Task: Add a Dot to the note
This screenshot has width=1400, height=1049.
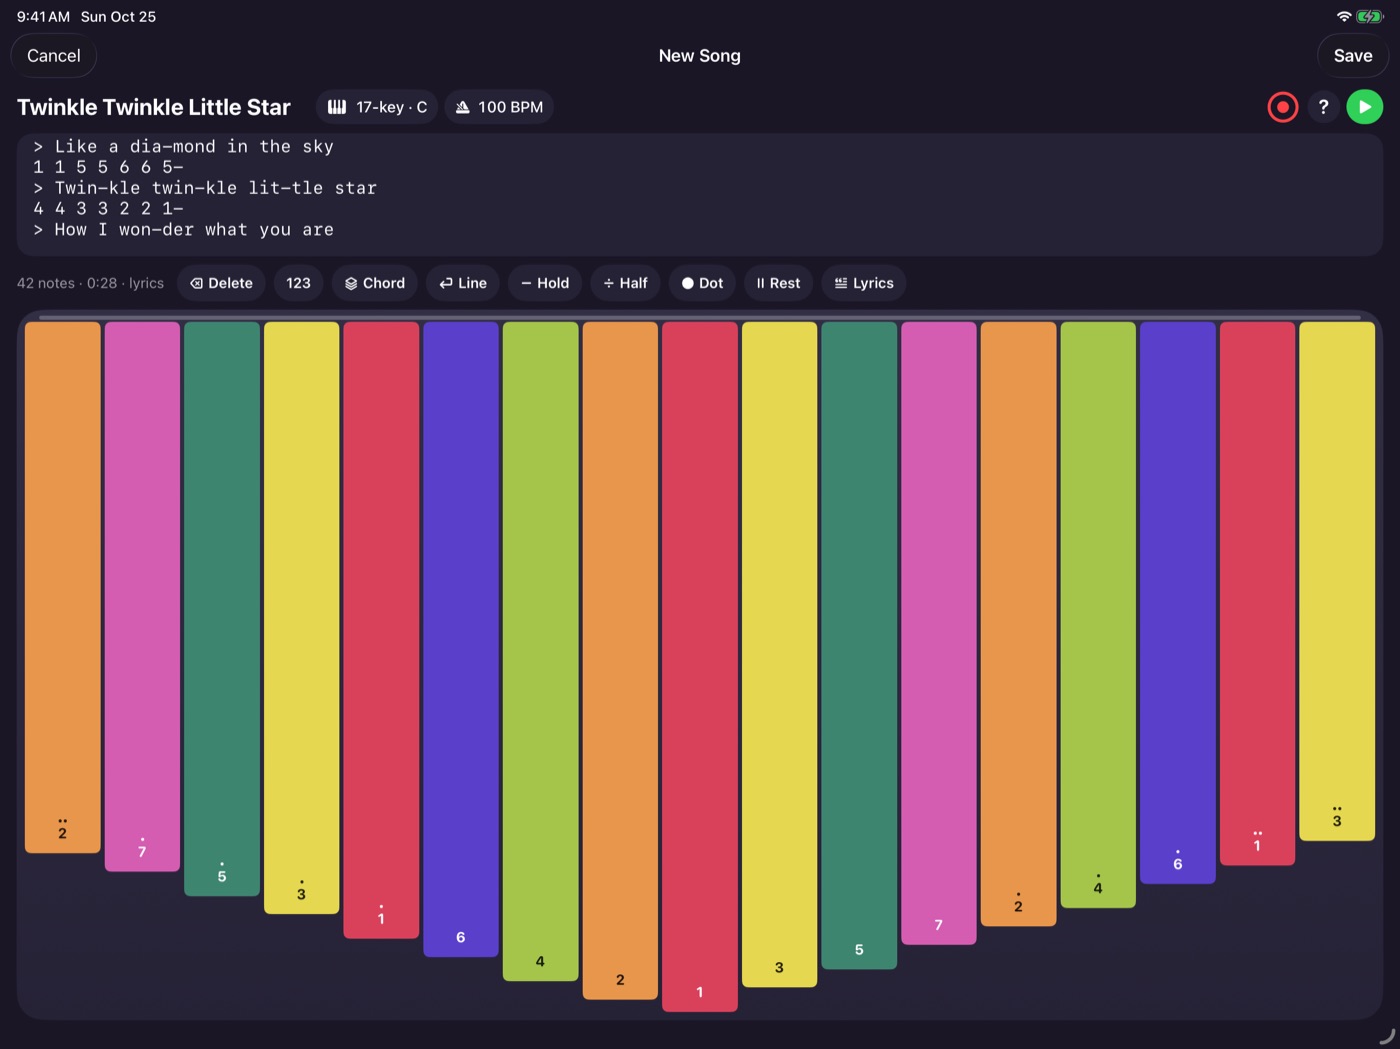Action: [x=702, y=283]
